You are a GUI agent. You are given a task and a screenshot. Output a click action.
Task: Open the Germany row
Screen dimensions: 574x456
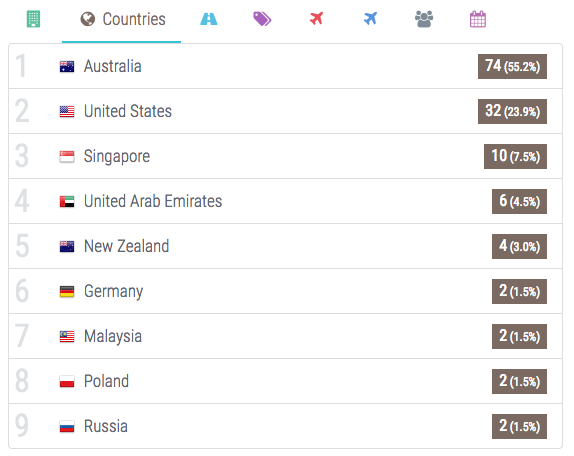click(286, 291)
